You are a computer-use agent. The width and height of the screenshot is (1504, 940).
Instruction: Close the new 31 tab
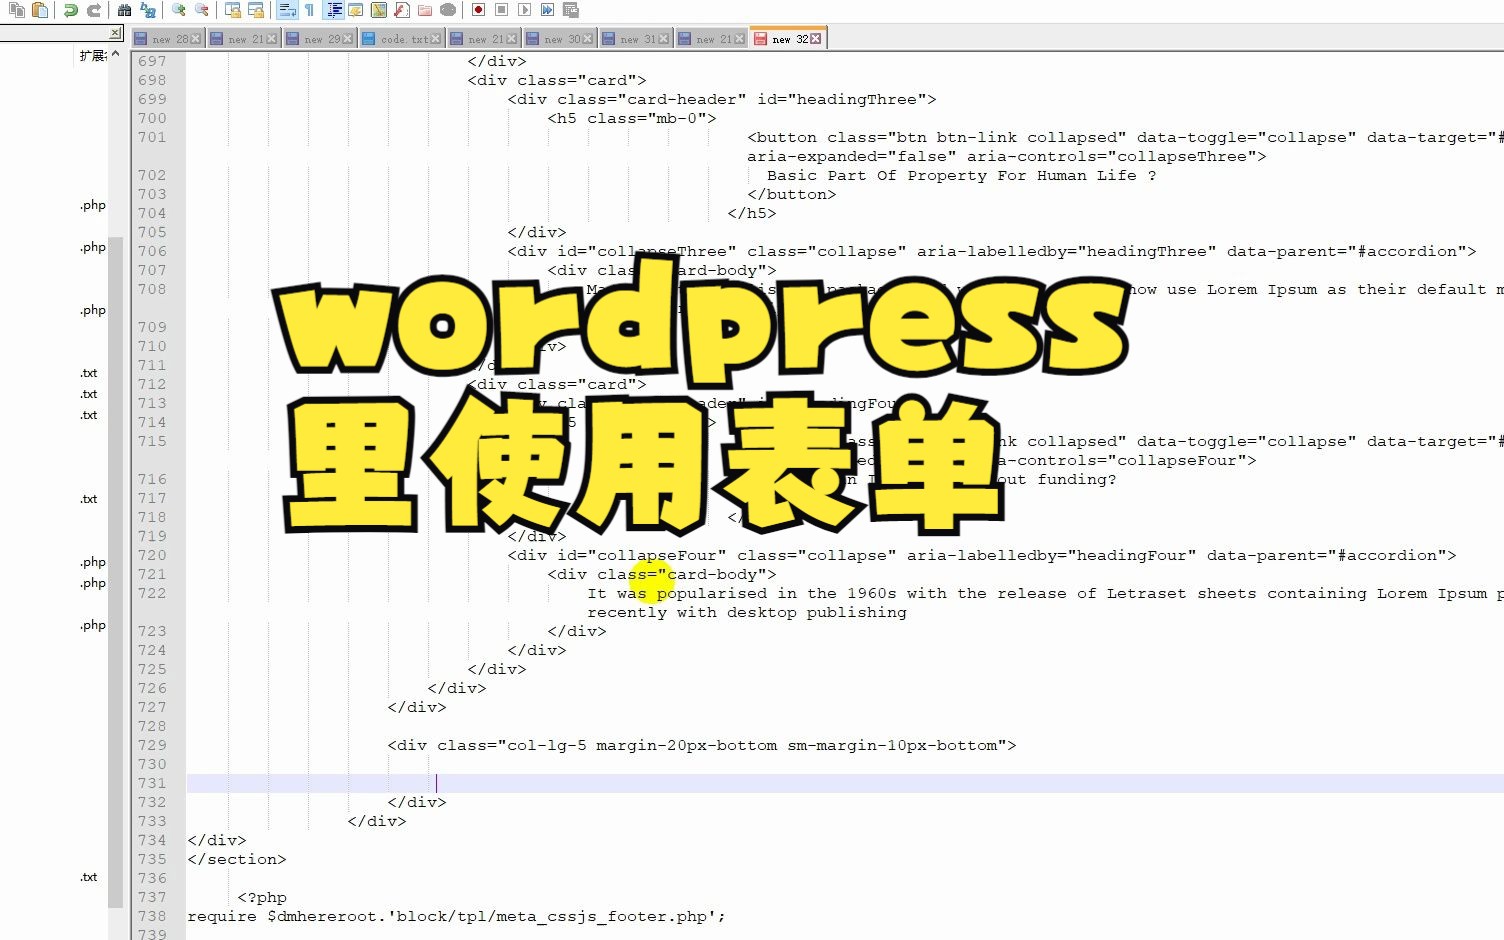(664, 39)
